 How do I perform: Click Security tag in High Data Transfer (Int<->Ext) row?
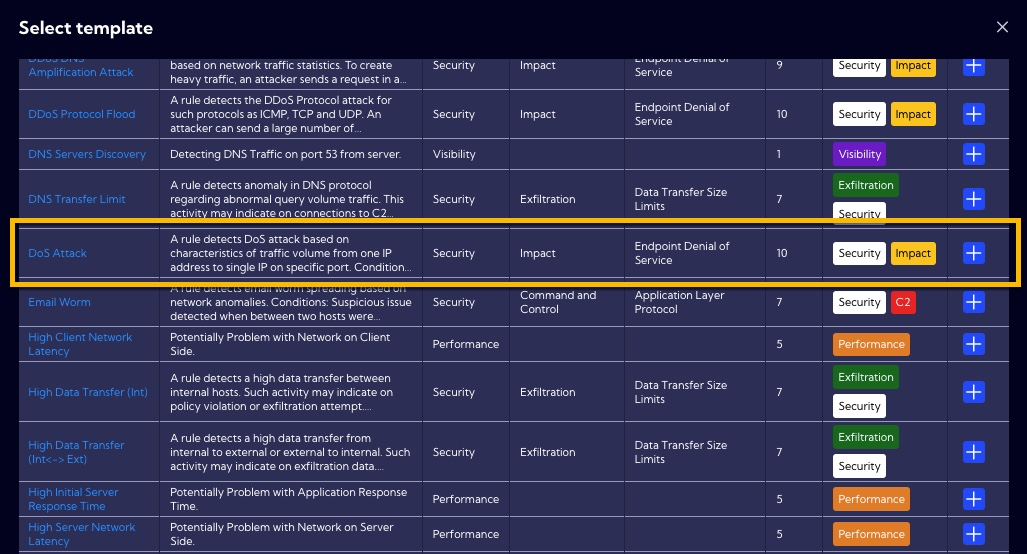pos(859,466)
